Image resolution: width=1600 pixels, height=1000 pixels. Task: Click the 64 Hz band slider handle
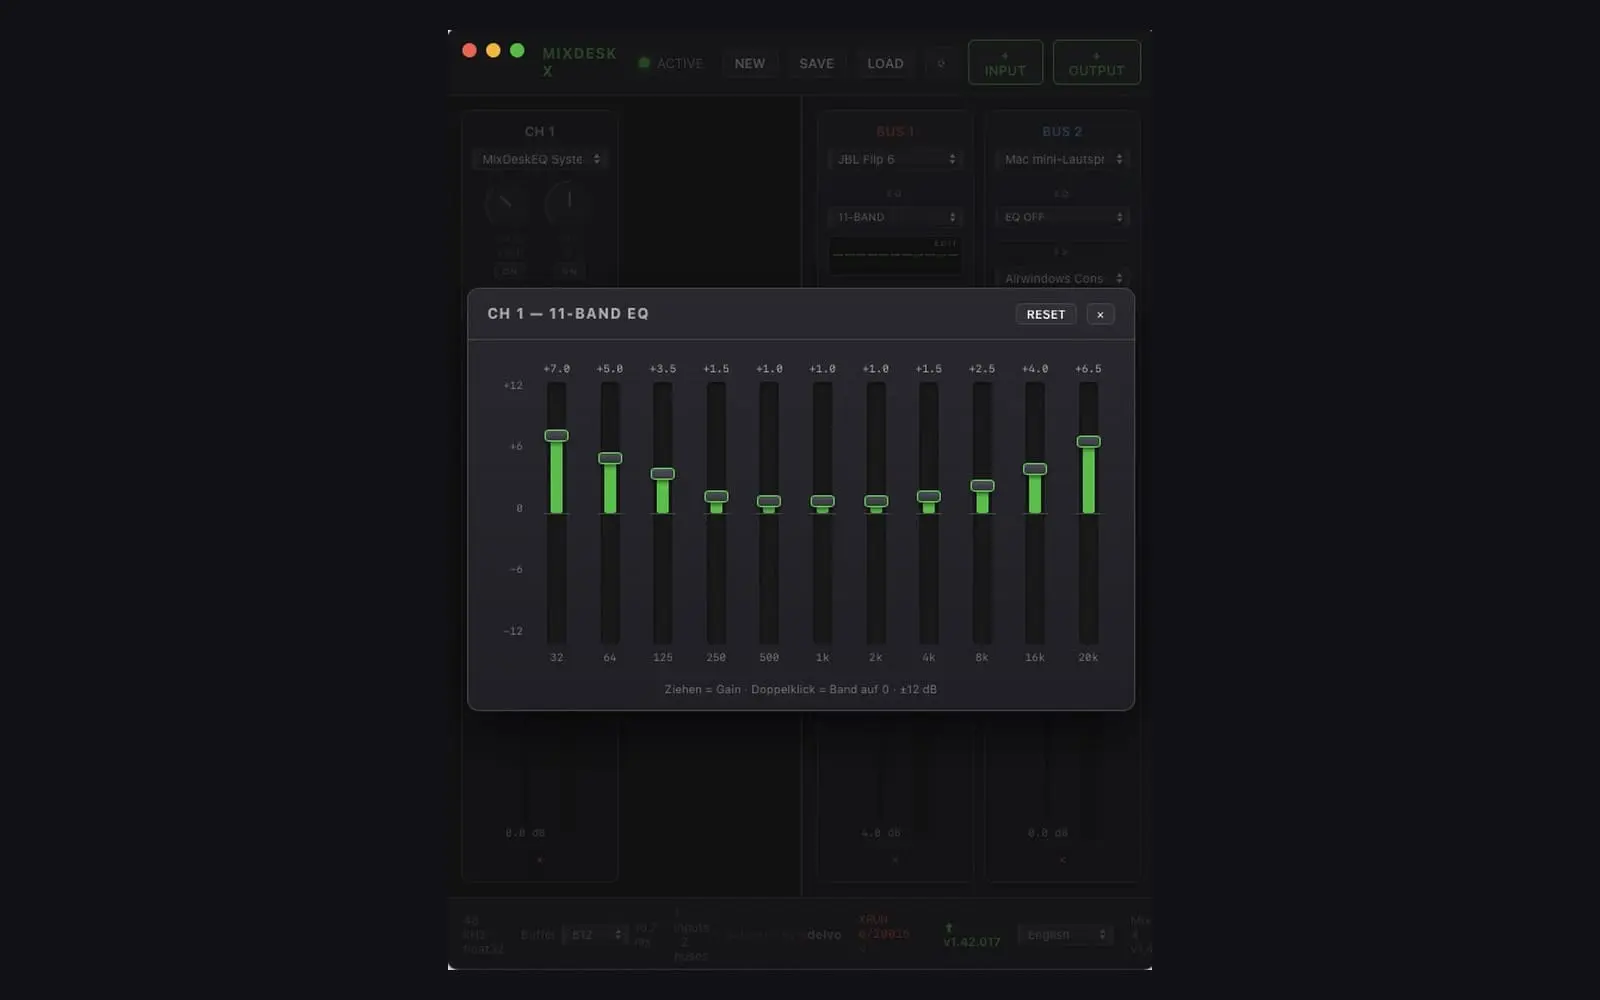610,458
